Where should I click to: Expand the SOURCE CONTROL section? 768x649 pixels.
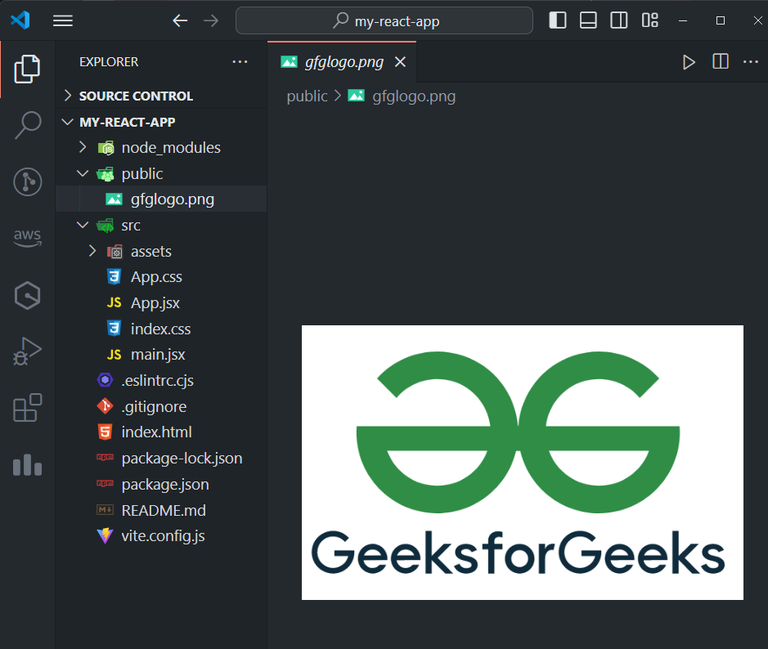click(161, 96)
